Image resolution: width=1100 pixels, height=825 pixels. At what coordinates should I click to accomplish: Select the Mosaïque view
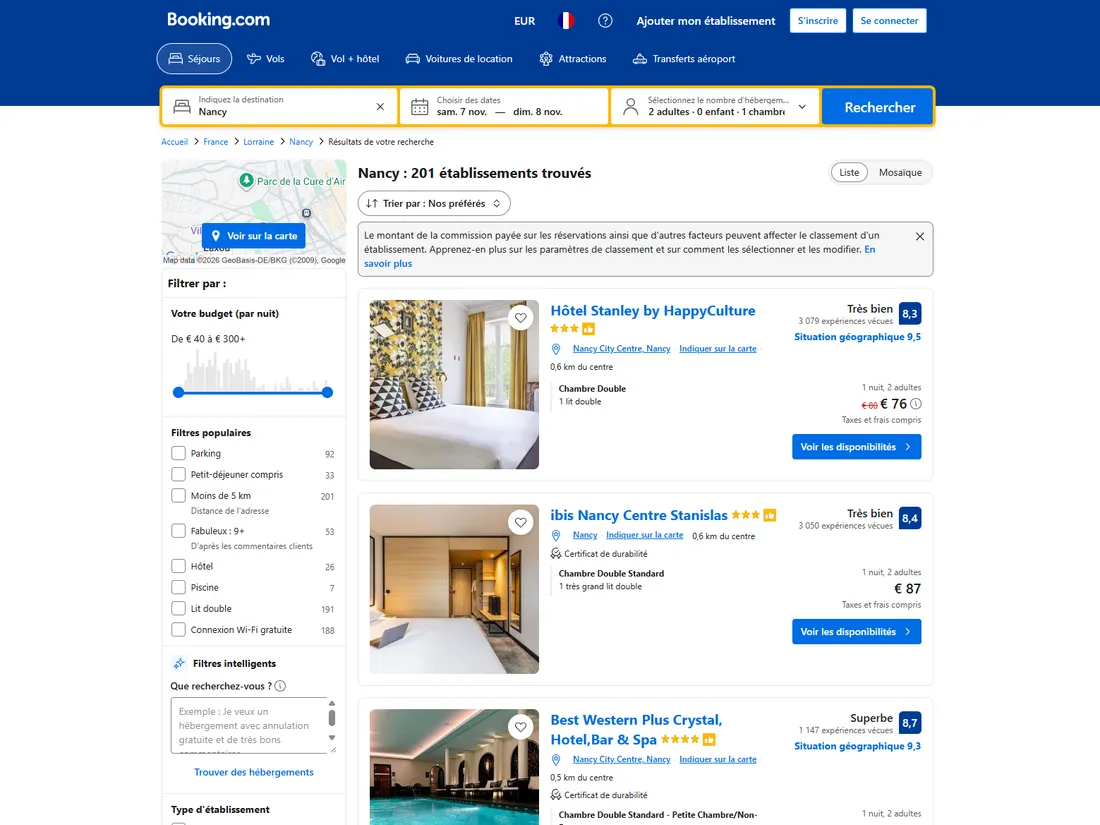tap(900, 173)
